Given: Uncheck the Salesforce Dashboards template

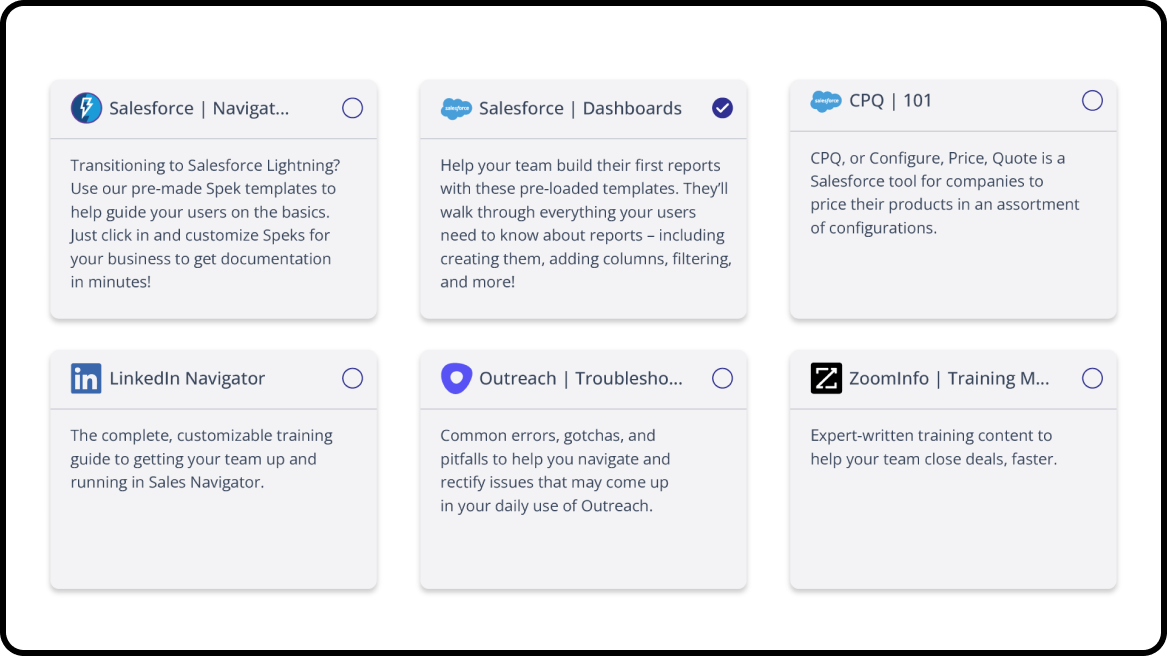Looking at the screenshot, I should tap(722, 108).
